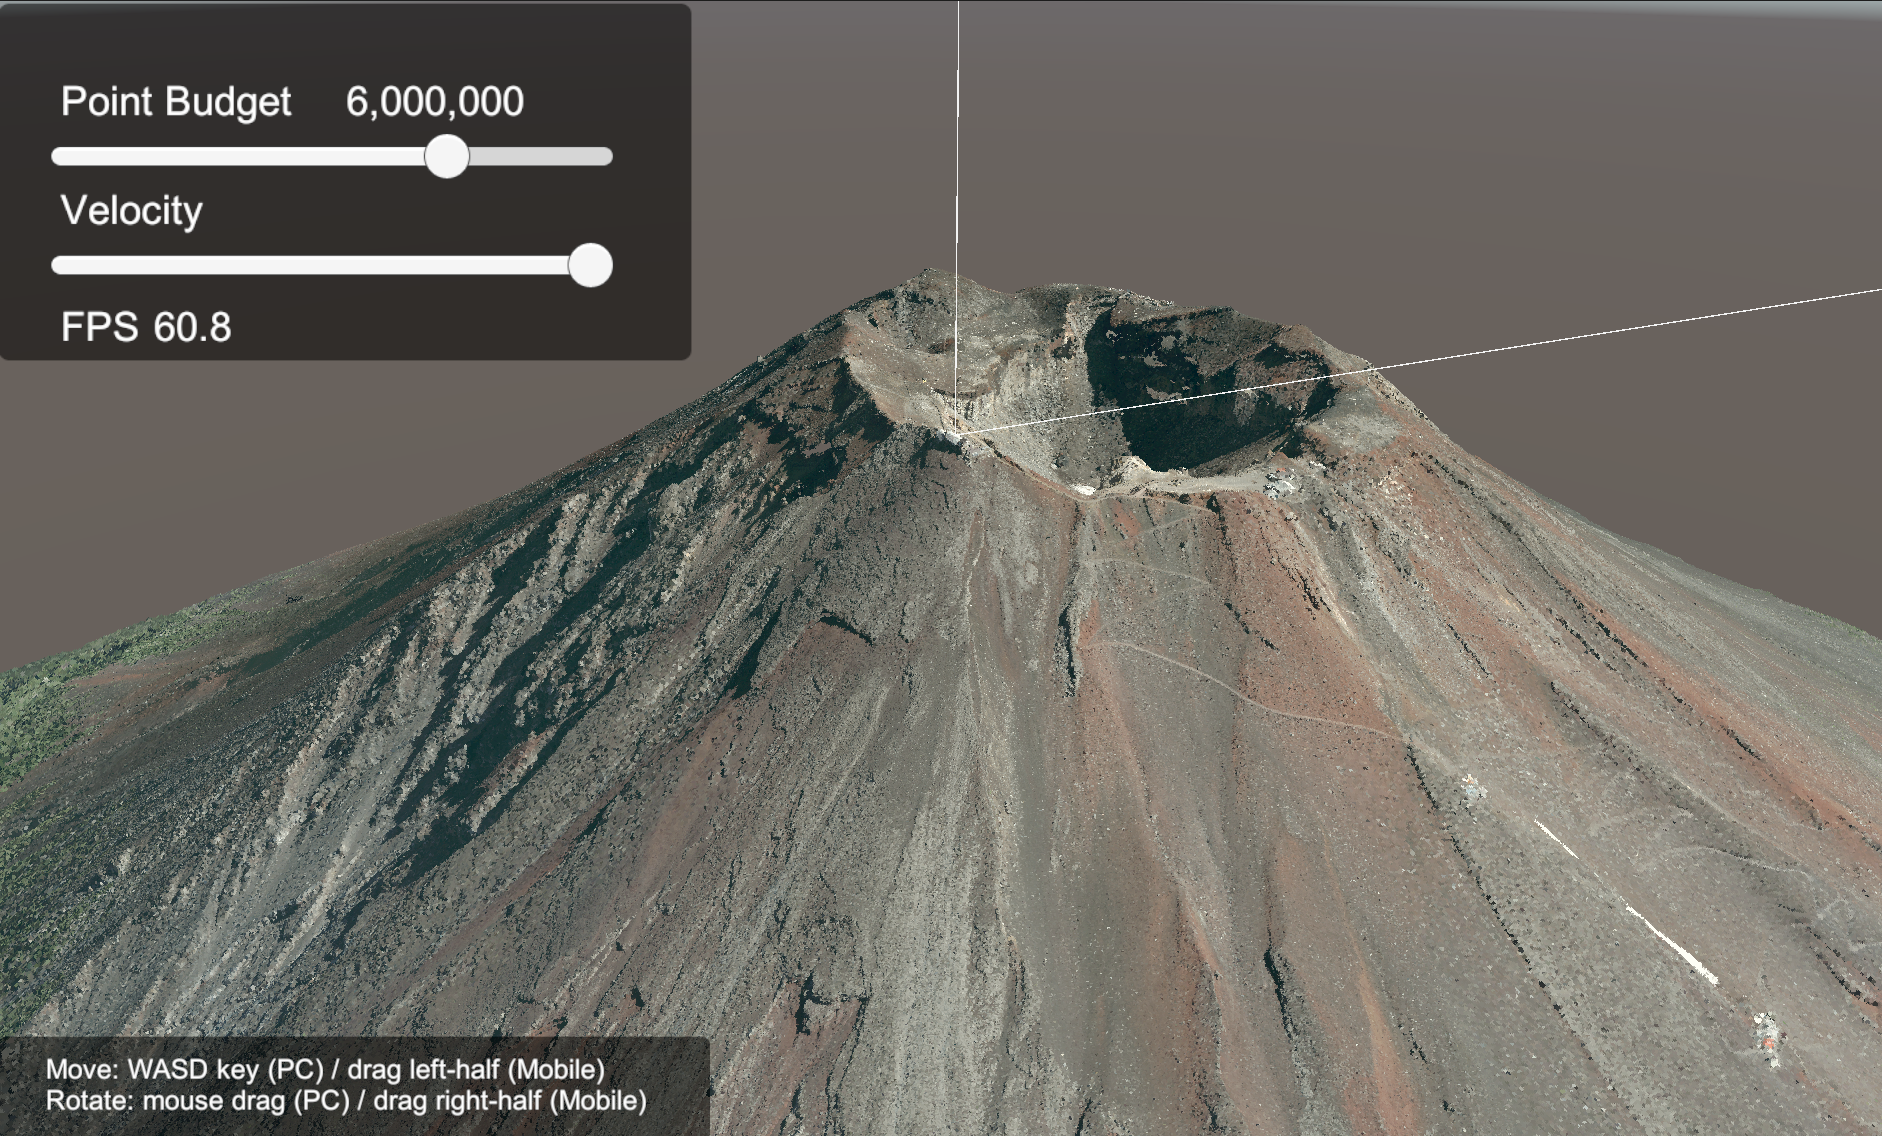The height and width of the screenshot is (1136, 1882).
Task: Click the vertical white axis line above the summit
Action: pos(958,150)
